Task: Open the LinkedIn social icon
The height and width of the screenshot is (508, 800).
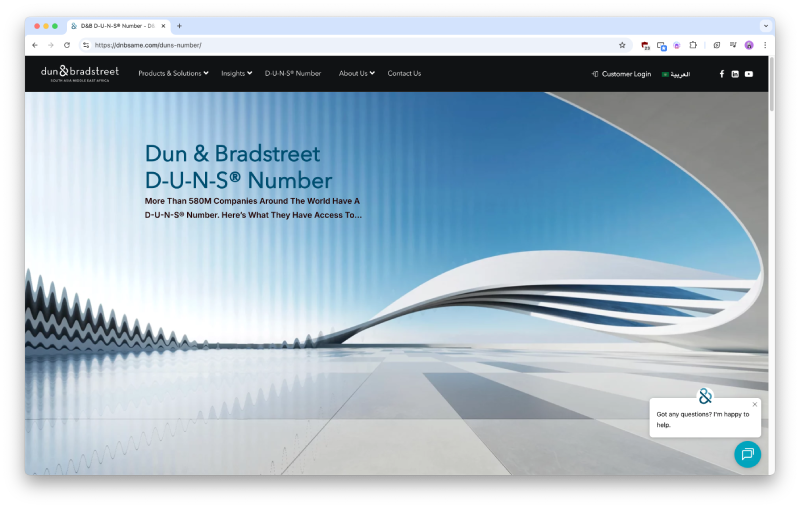Action: click(735, 74)
